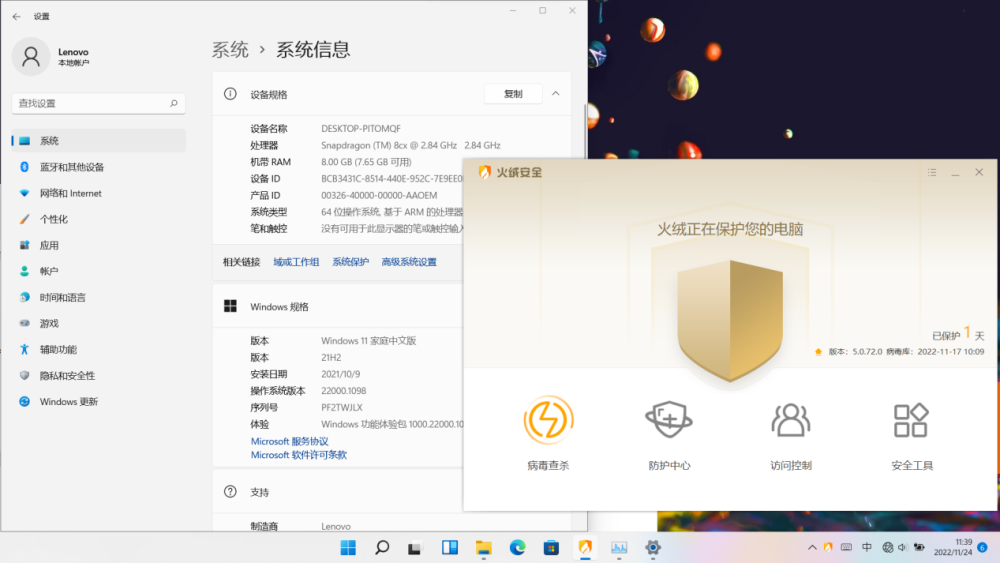Click serial number PF2TWJLX
This screenshot has height=563, width=1000.
pos(342,407)
